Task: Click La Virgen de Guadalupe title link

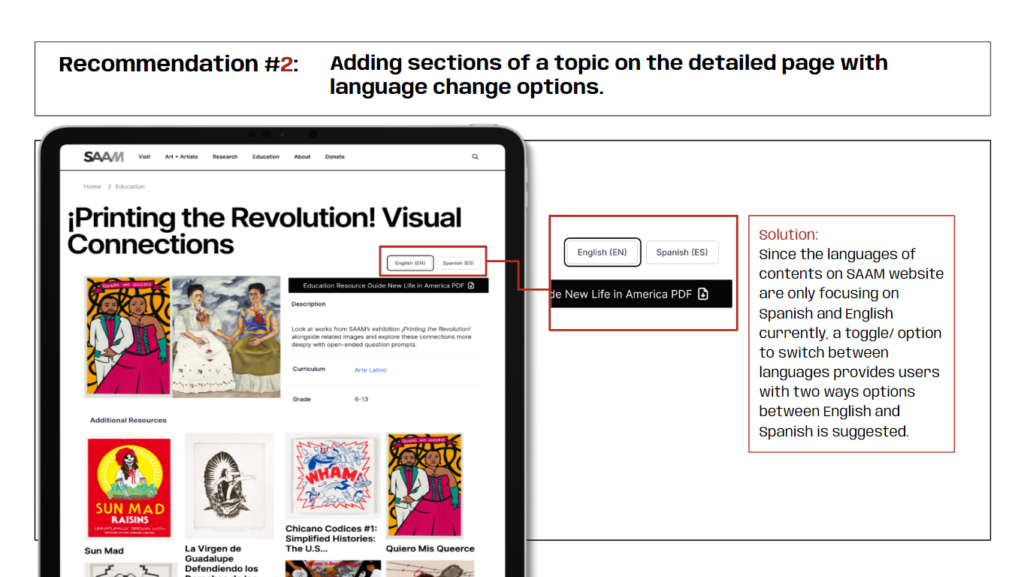Action: [x=222, y=561]
